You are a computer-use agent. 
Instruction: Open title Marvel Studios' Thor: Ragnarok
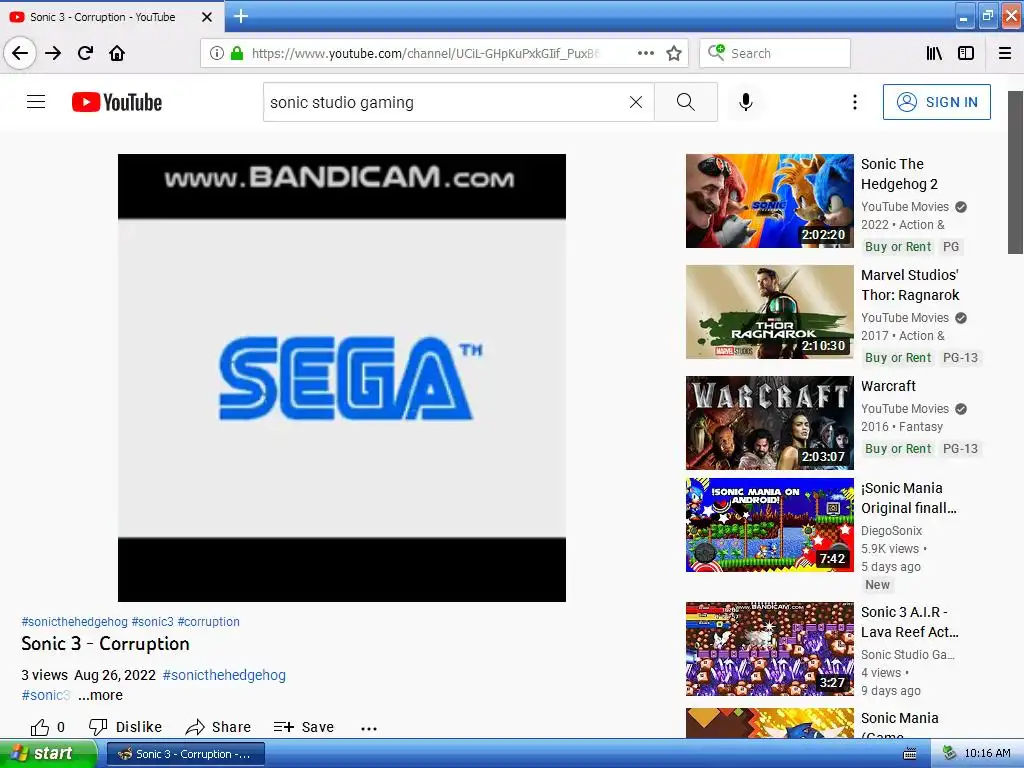910,285
